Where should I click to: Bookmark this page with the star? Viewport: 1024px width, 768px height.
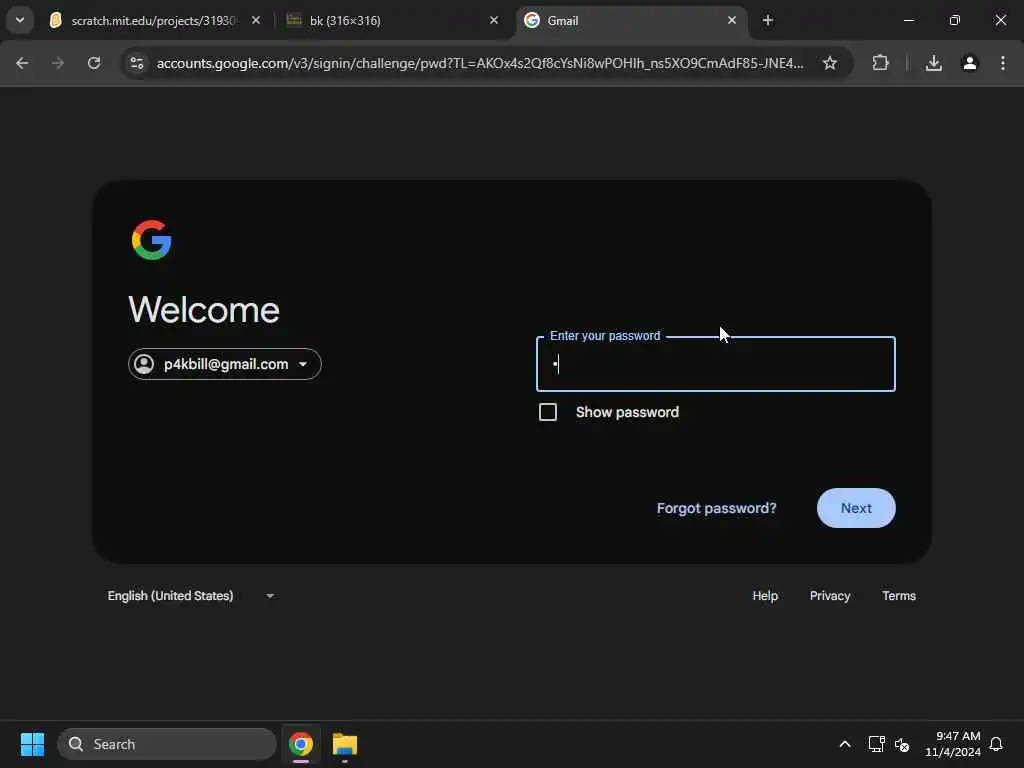point(829,63)
